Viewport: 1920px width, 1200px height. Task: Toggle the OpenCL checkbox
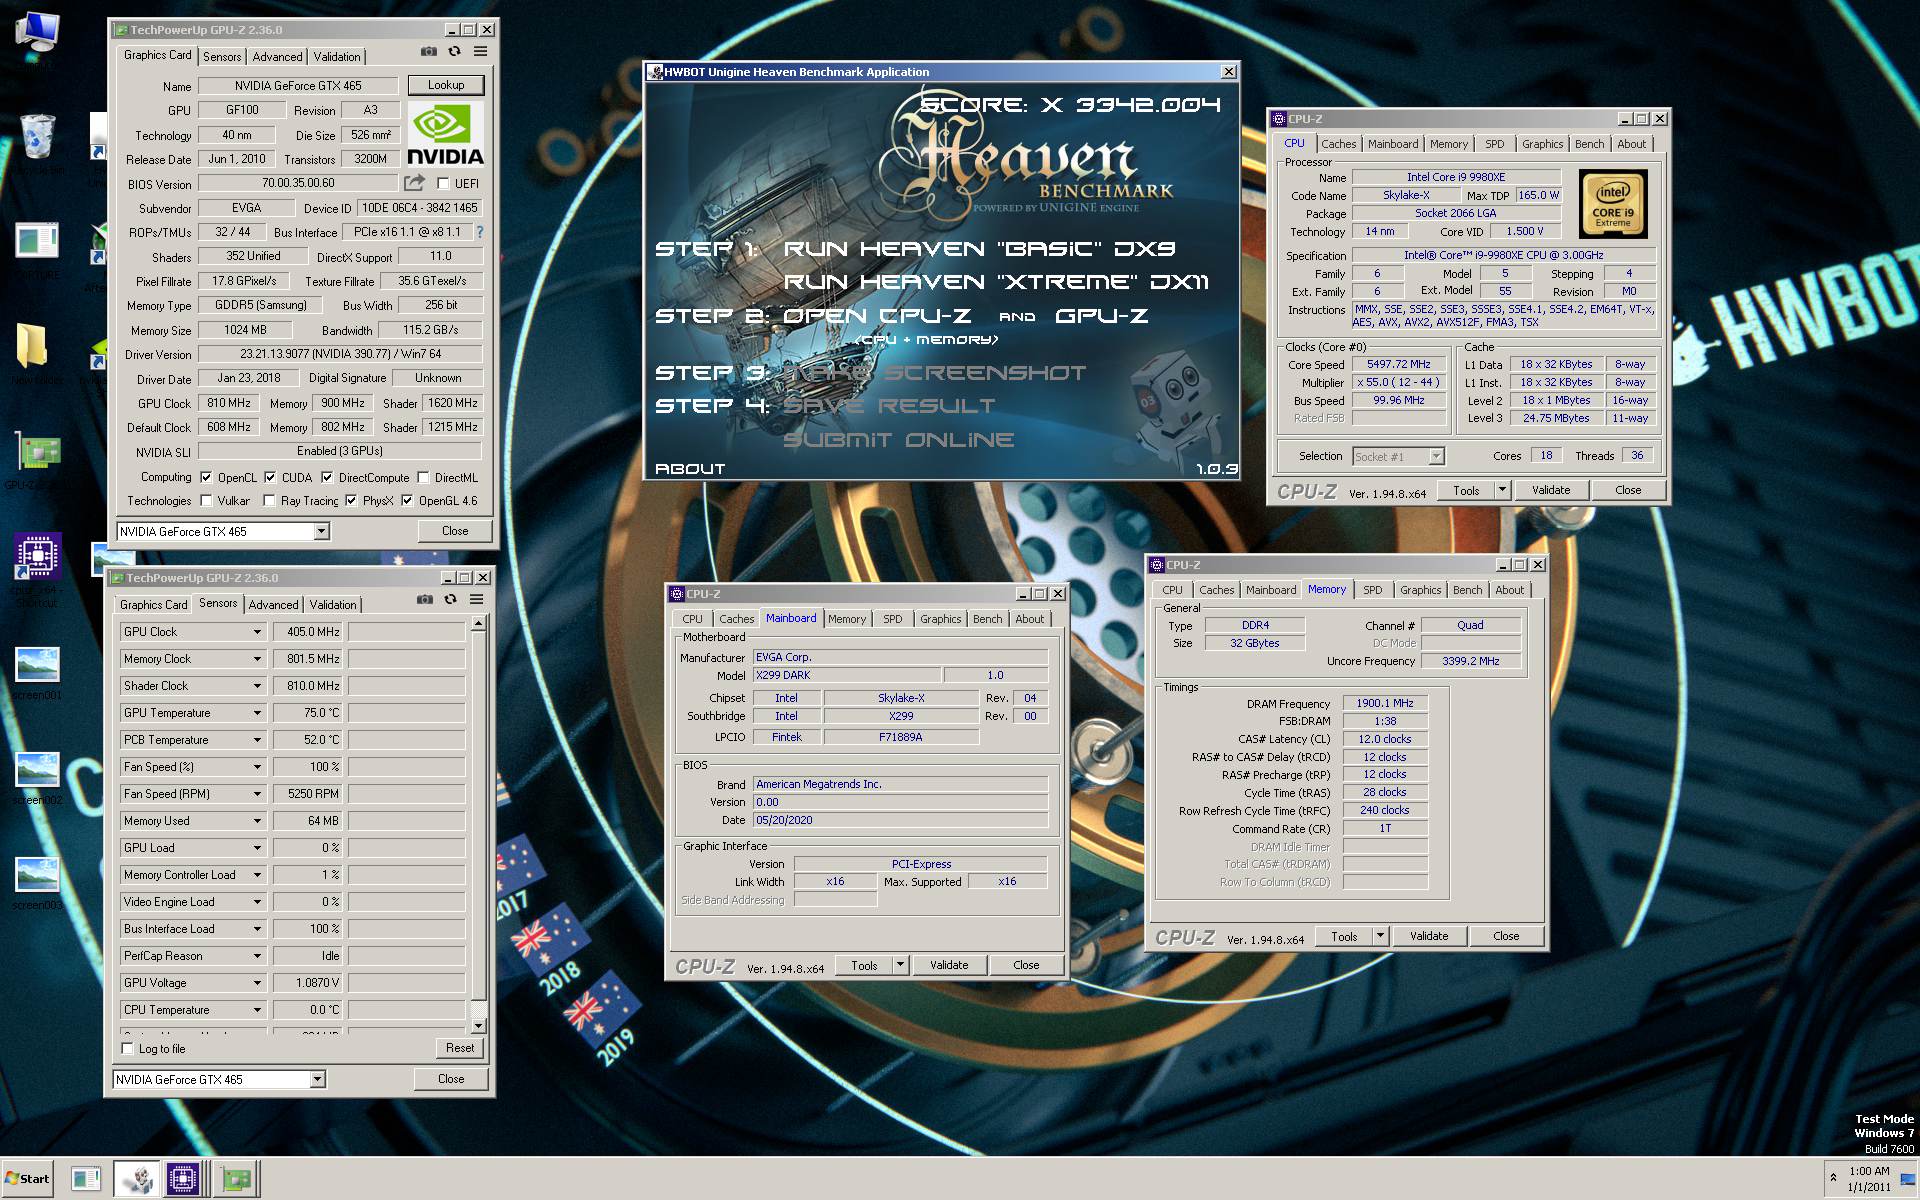coord(206,477)
